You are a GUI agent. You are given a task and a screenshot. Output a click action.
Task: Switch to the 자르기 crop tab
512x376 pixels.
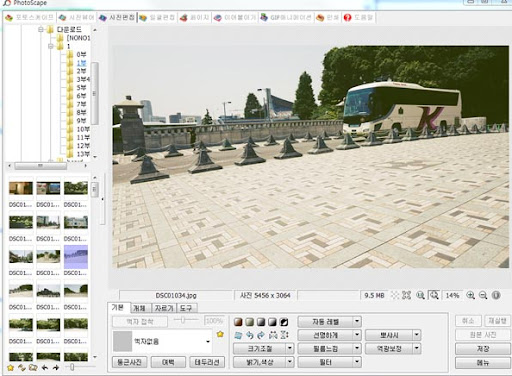164,308
